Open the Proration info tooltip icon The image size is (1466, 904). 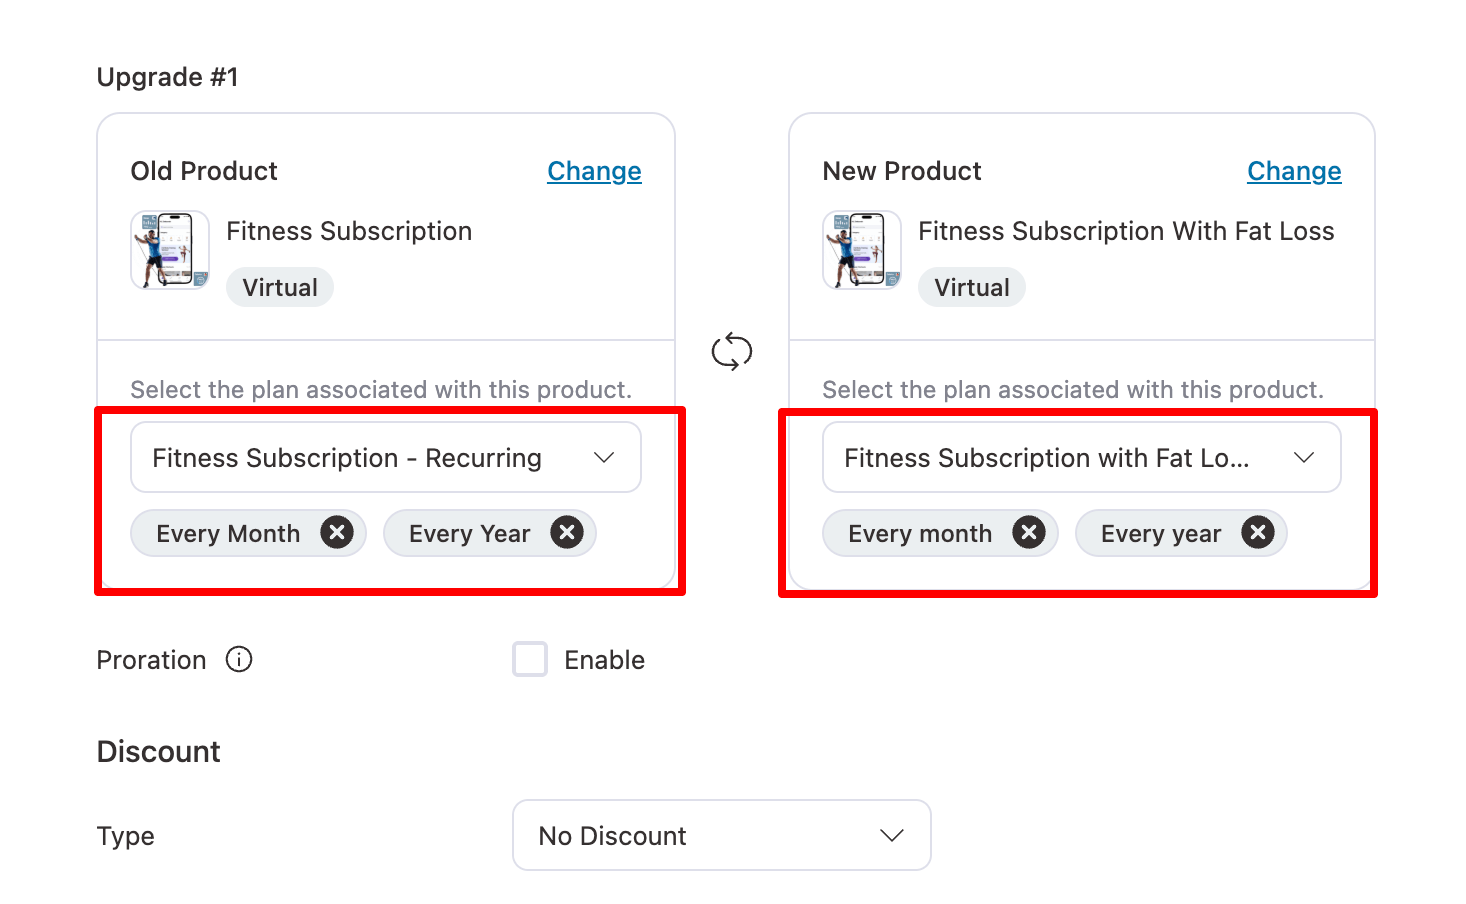click(x=239, y=659)
